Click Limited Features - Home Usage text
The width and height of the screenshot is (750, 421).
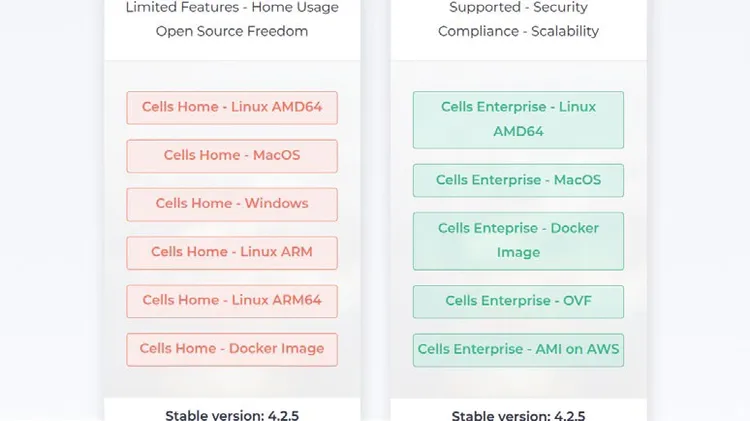click(x=232, y=7)
